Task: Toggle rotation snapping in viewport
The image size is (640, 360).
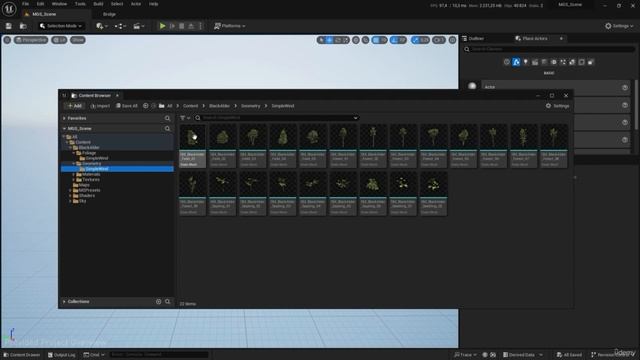Action: (x=394, y=40)
